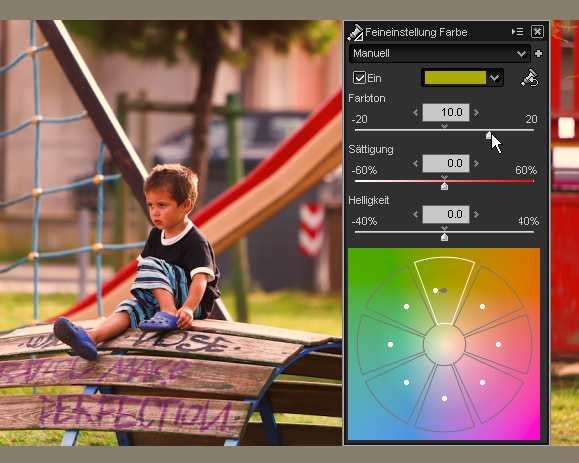Open the Feineinstellung Farbe panel menu icon
Screen dimensions: 579x463
click(x=517, y=32)
